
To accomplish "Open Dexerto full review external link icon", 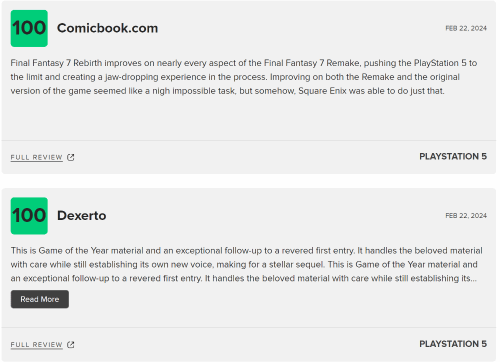I will (71, 345).
